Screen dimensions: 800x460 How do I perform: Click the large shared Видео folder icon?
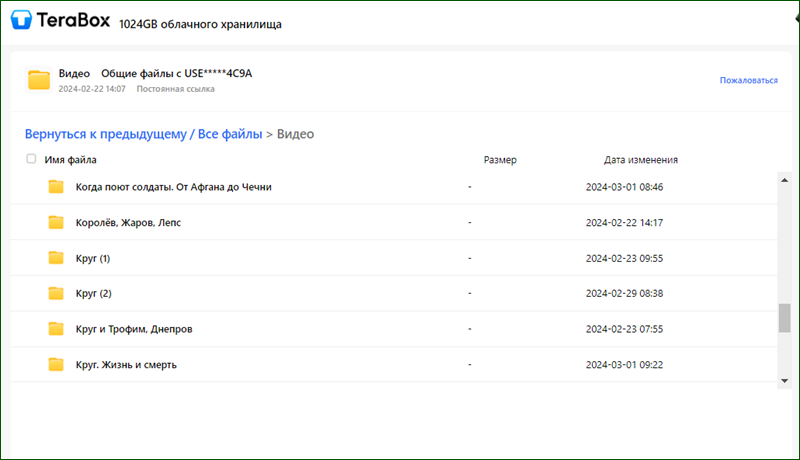[39, 80]
